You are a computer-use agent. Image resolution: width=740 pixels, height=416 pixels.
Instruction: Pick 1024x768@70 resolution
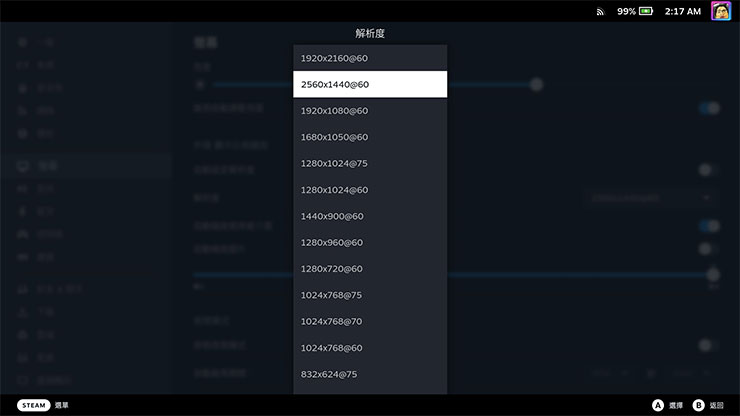[370, 322]
